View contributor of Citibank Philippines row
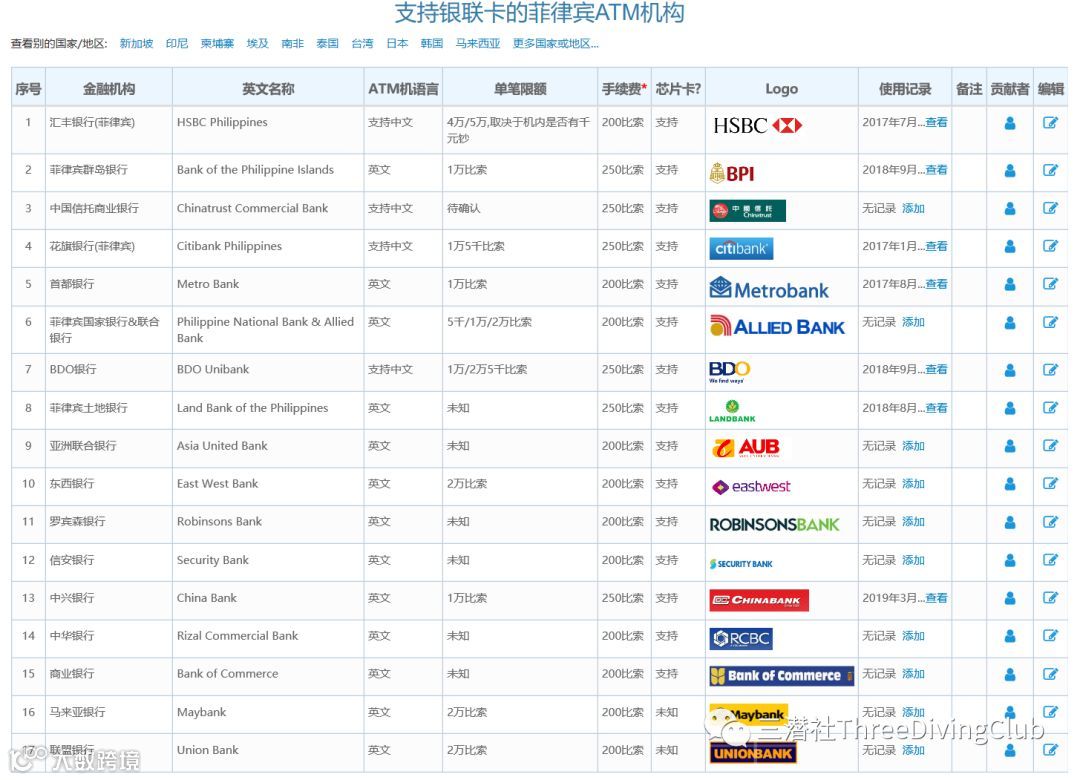Viewport: 1080px width, 780px height. click(x=1010, y=246)
